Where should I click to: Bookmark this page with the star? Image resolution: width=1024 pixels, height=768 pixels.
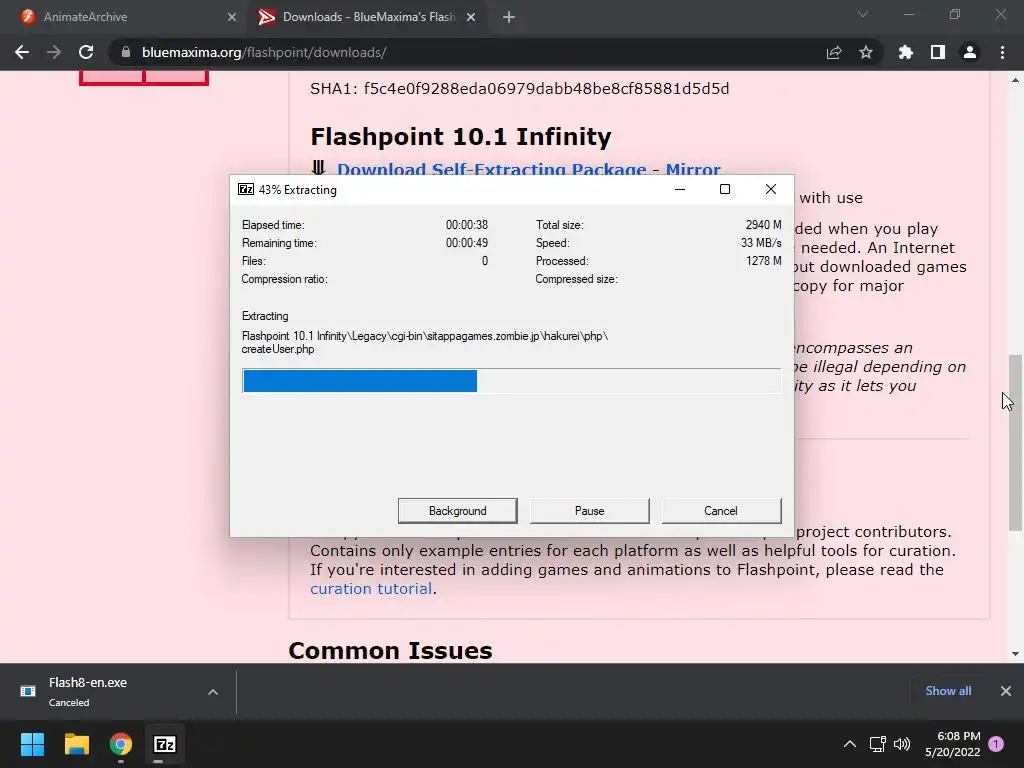pos(866,52)
